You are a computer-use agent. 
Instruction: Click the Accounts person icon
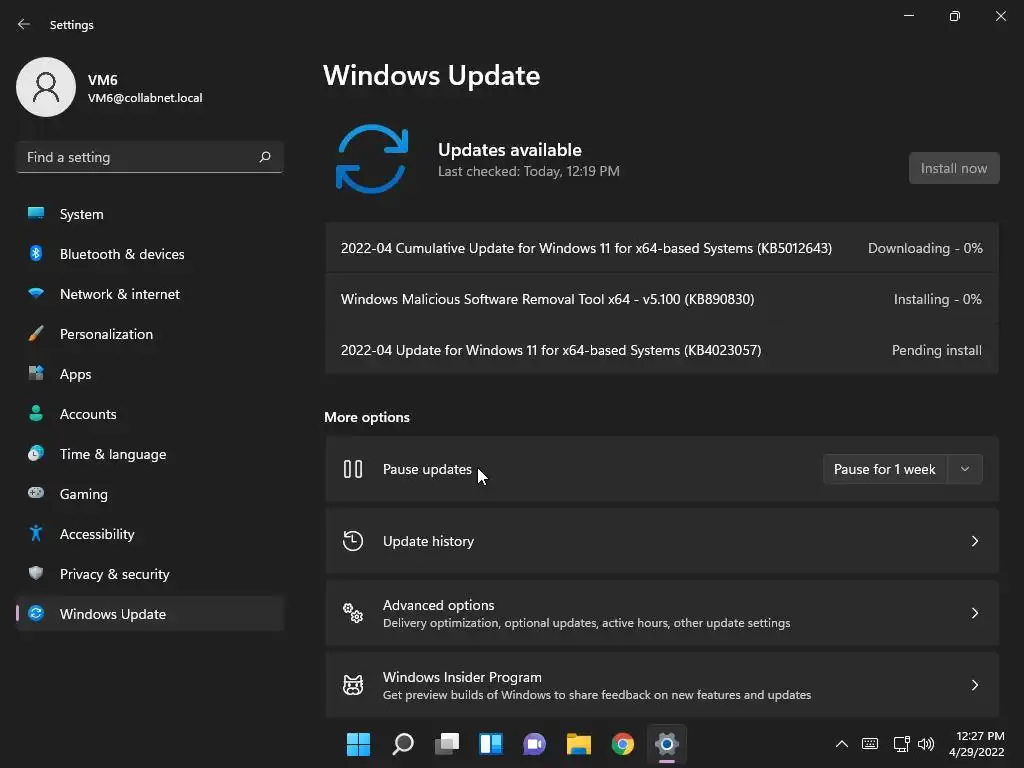[36, 413]
